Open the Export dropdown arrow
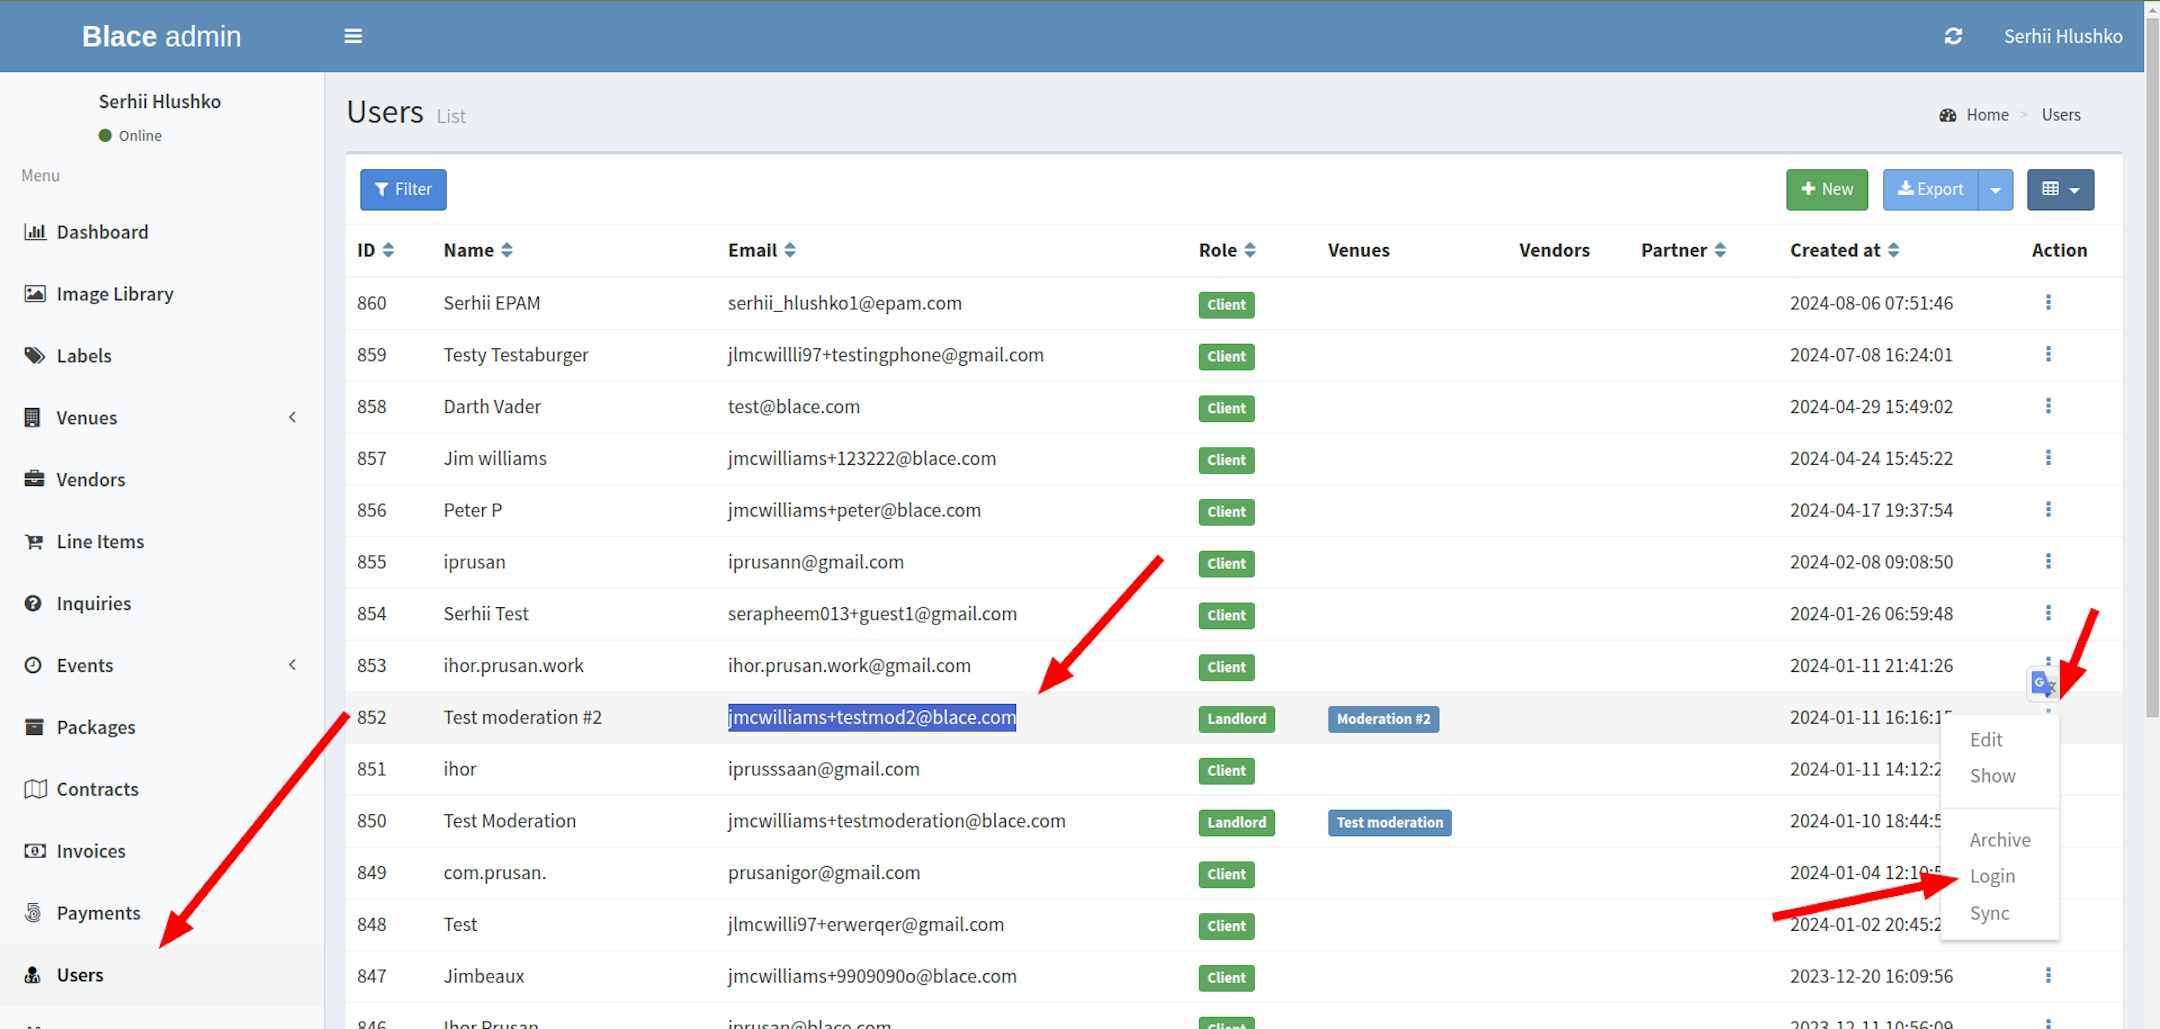Viewport: 2160px width, 1029px height. click(1995, 190)
